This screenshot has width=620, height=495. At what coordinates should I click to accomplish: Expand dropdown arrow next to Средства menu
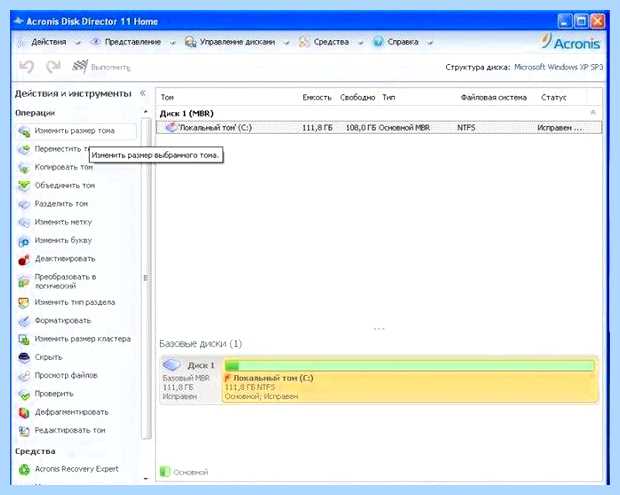[360, 43]
